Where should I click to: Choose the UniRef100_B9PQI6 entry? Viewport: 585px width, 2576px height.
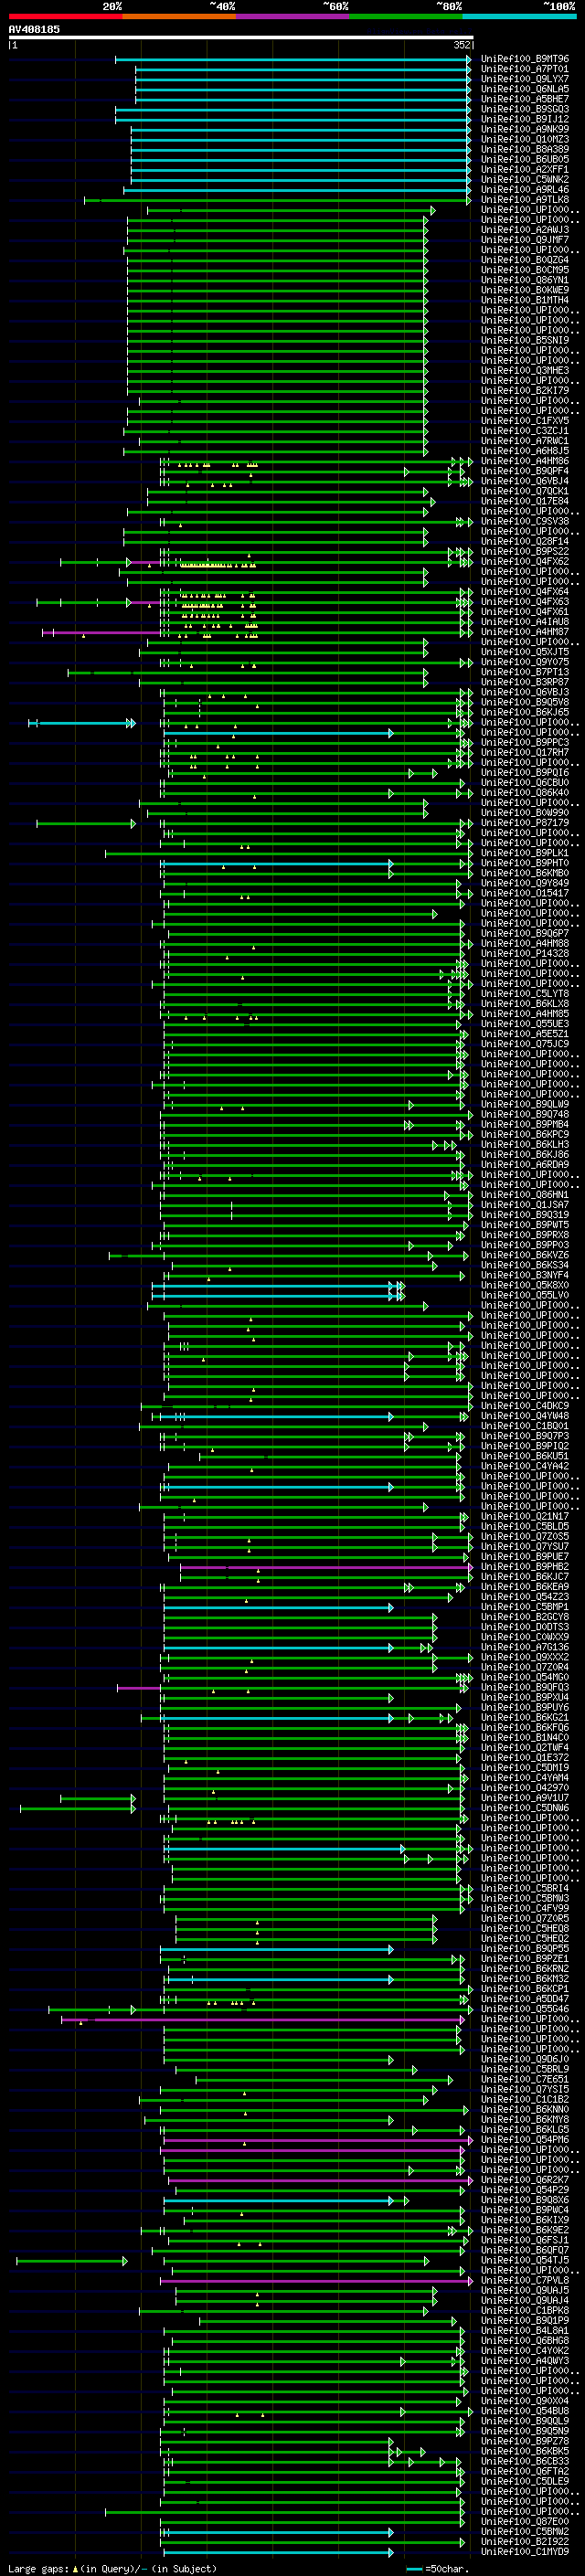(524, 772)
